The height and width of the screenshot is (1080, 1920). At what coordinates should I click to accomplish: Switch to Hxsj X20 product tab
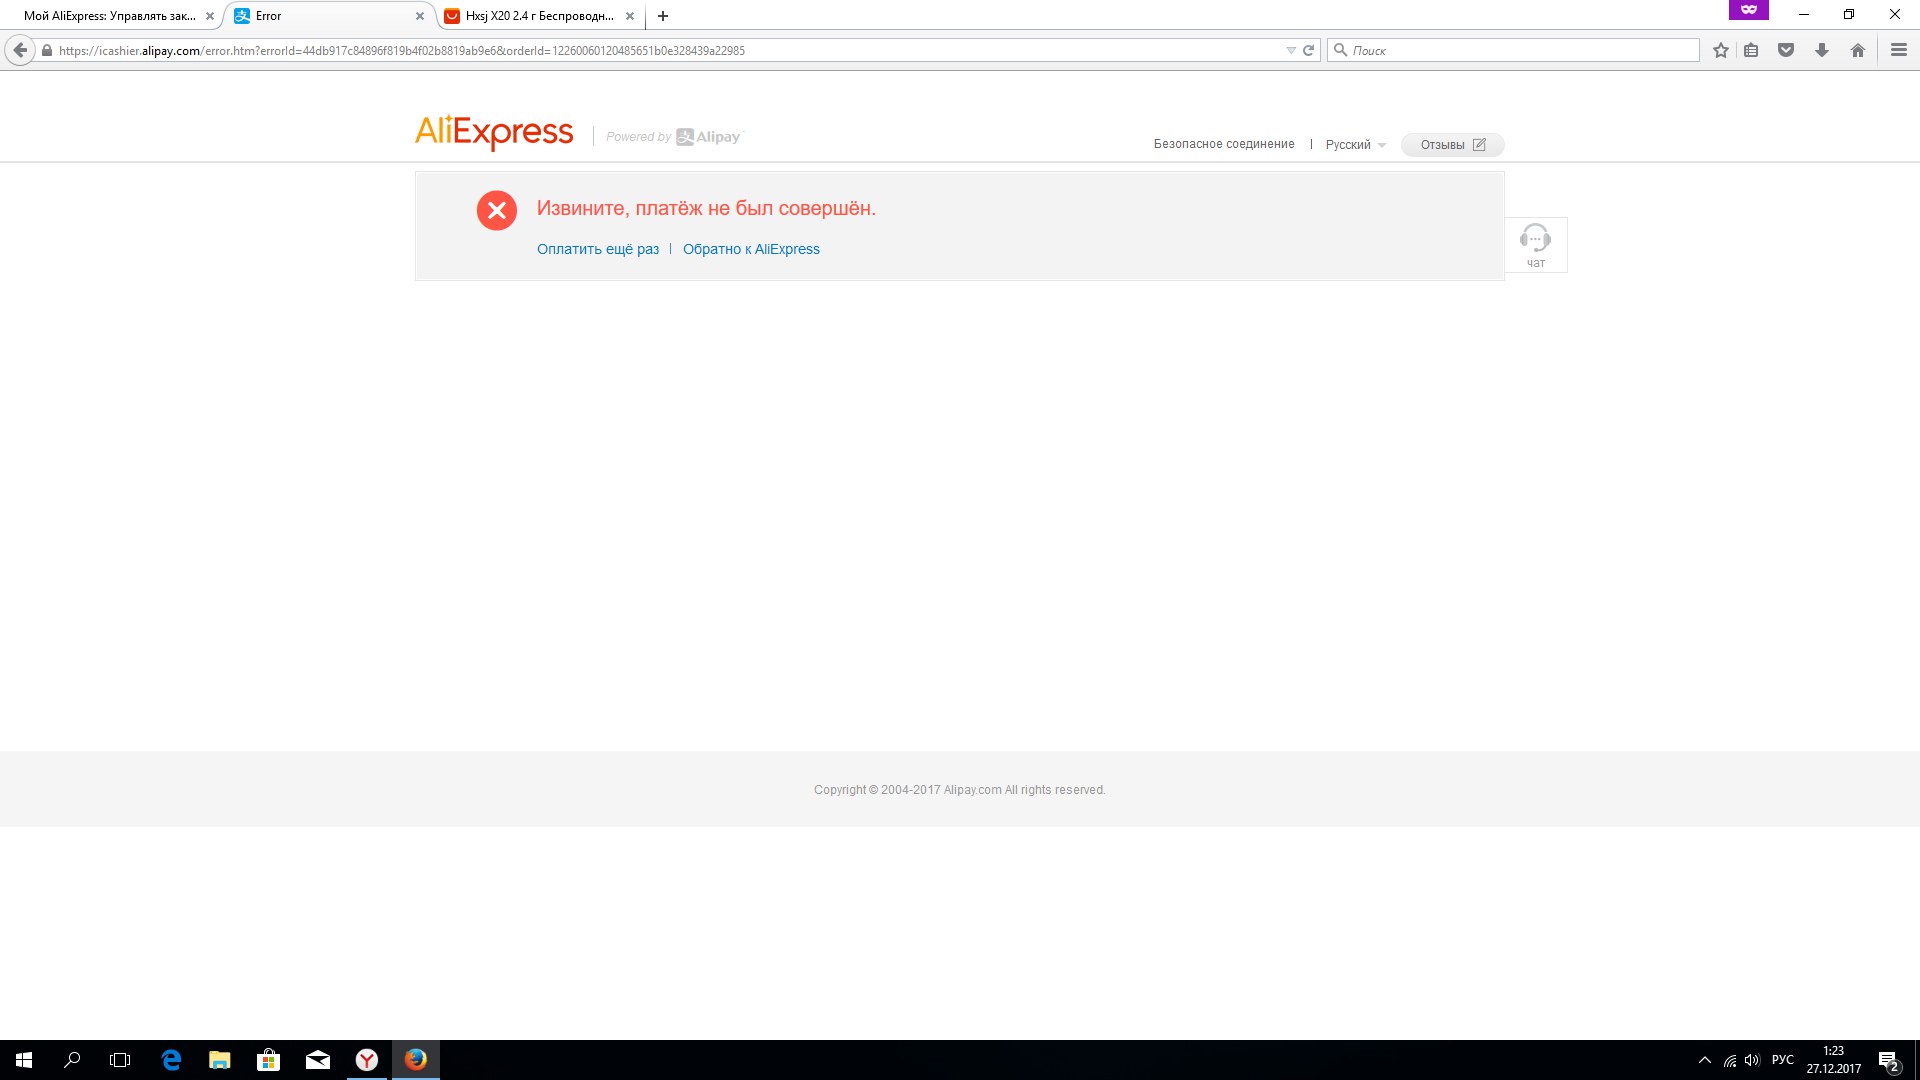(540, 16)
